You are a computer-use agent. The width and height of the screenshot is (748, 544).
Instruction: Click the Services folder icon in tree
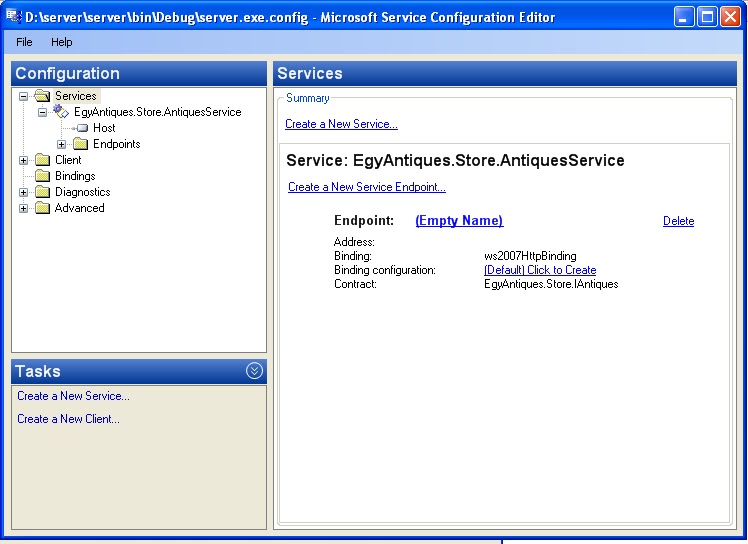click(x=42, y=96)
